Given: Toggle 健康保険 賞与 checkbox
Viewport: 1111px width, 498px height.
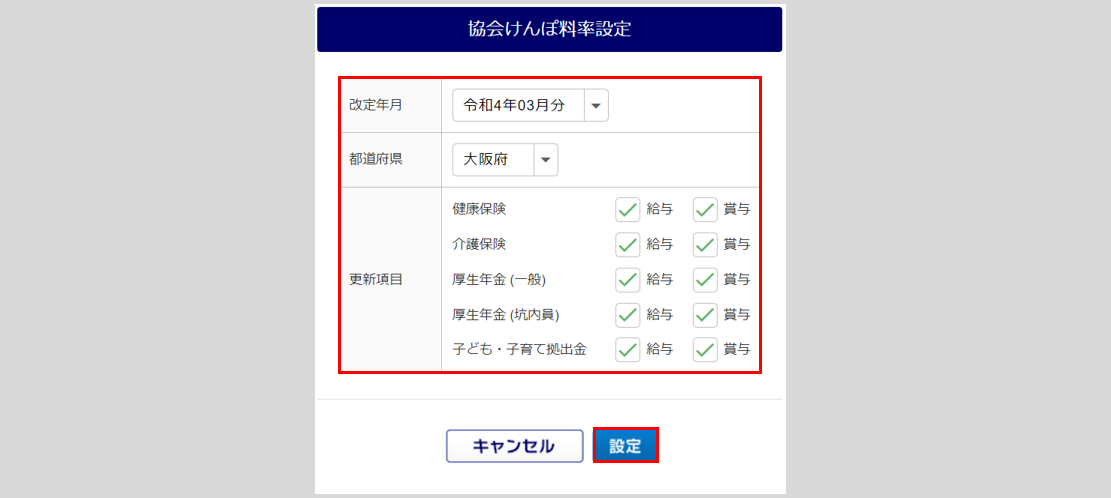Looking at the screenshot, I should click(x=706, y=210).
